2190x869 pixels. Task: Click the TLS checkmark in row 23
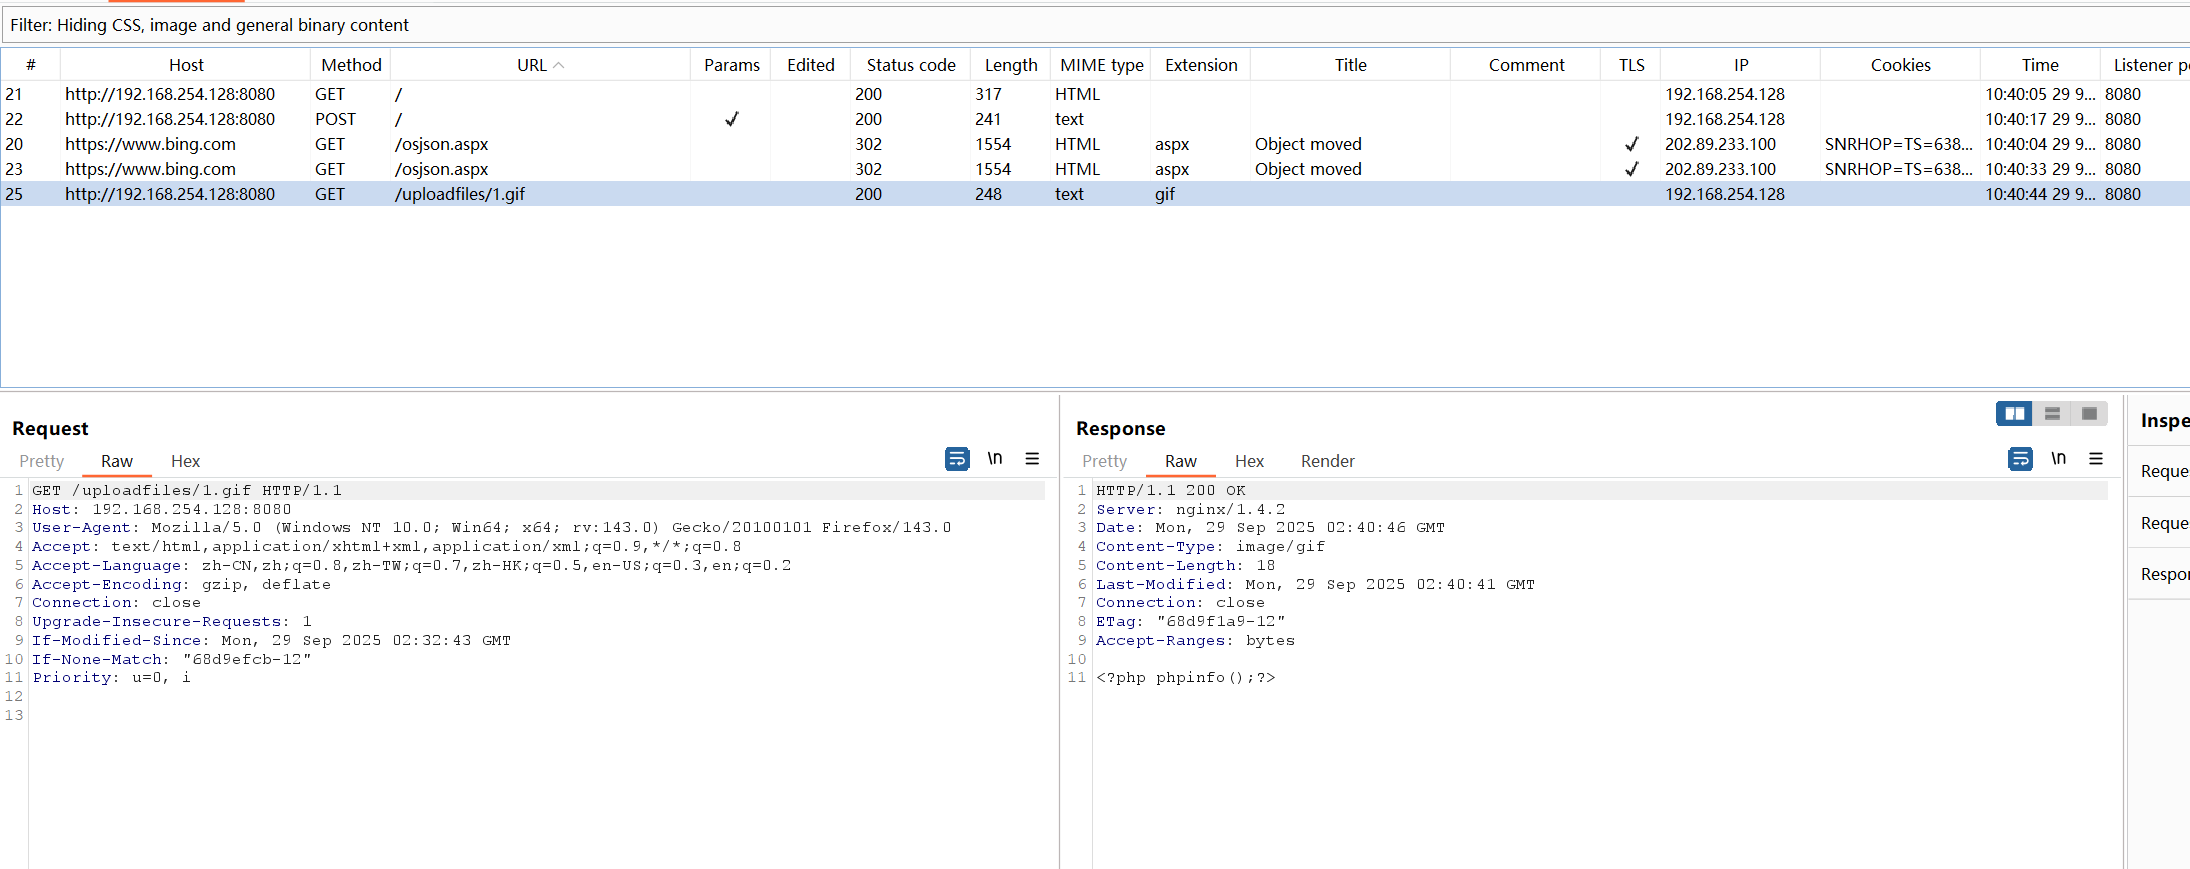coord(1631,169)
